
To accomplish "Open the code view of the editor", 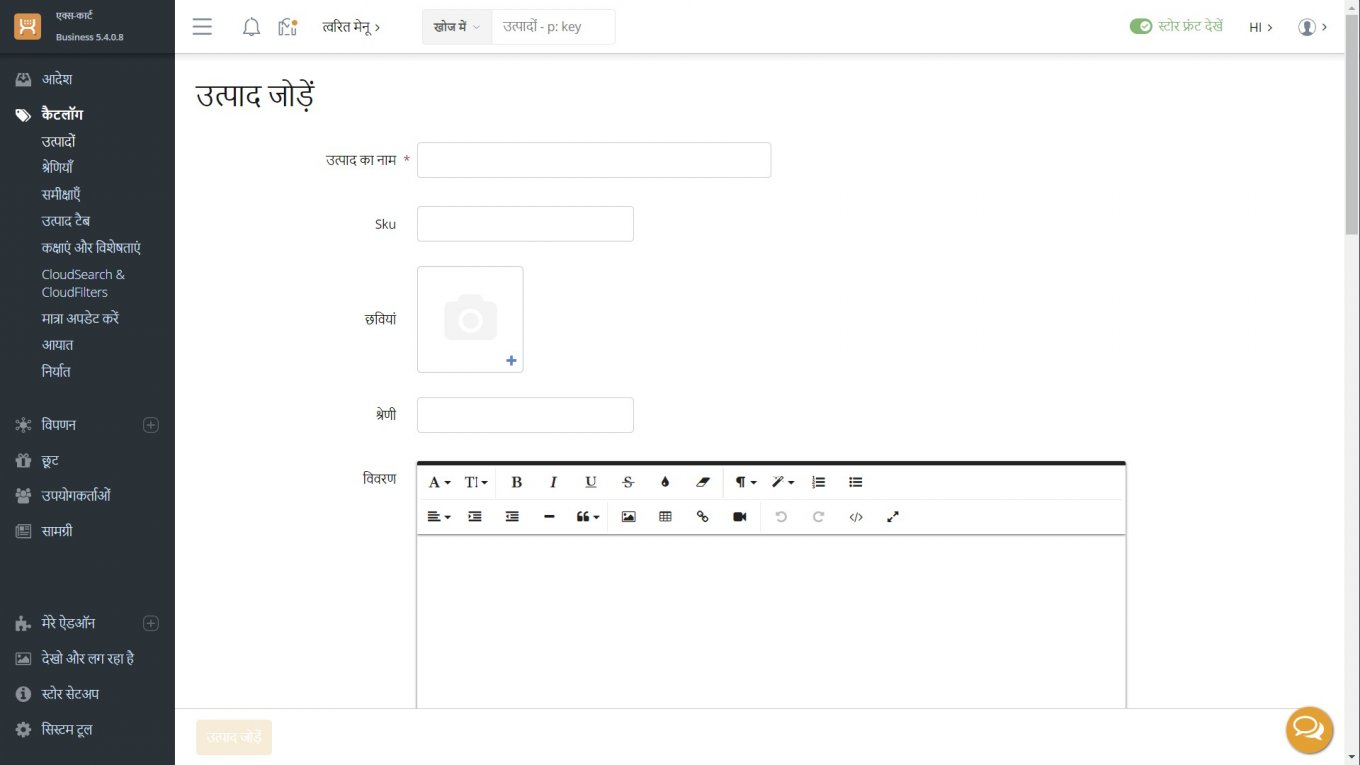I will (x=856, y=516).
